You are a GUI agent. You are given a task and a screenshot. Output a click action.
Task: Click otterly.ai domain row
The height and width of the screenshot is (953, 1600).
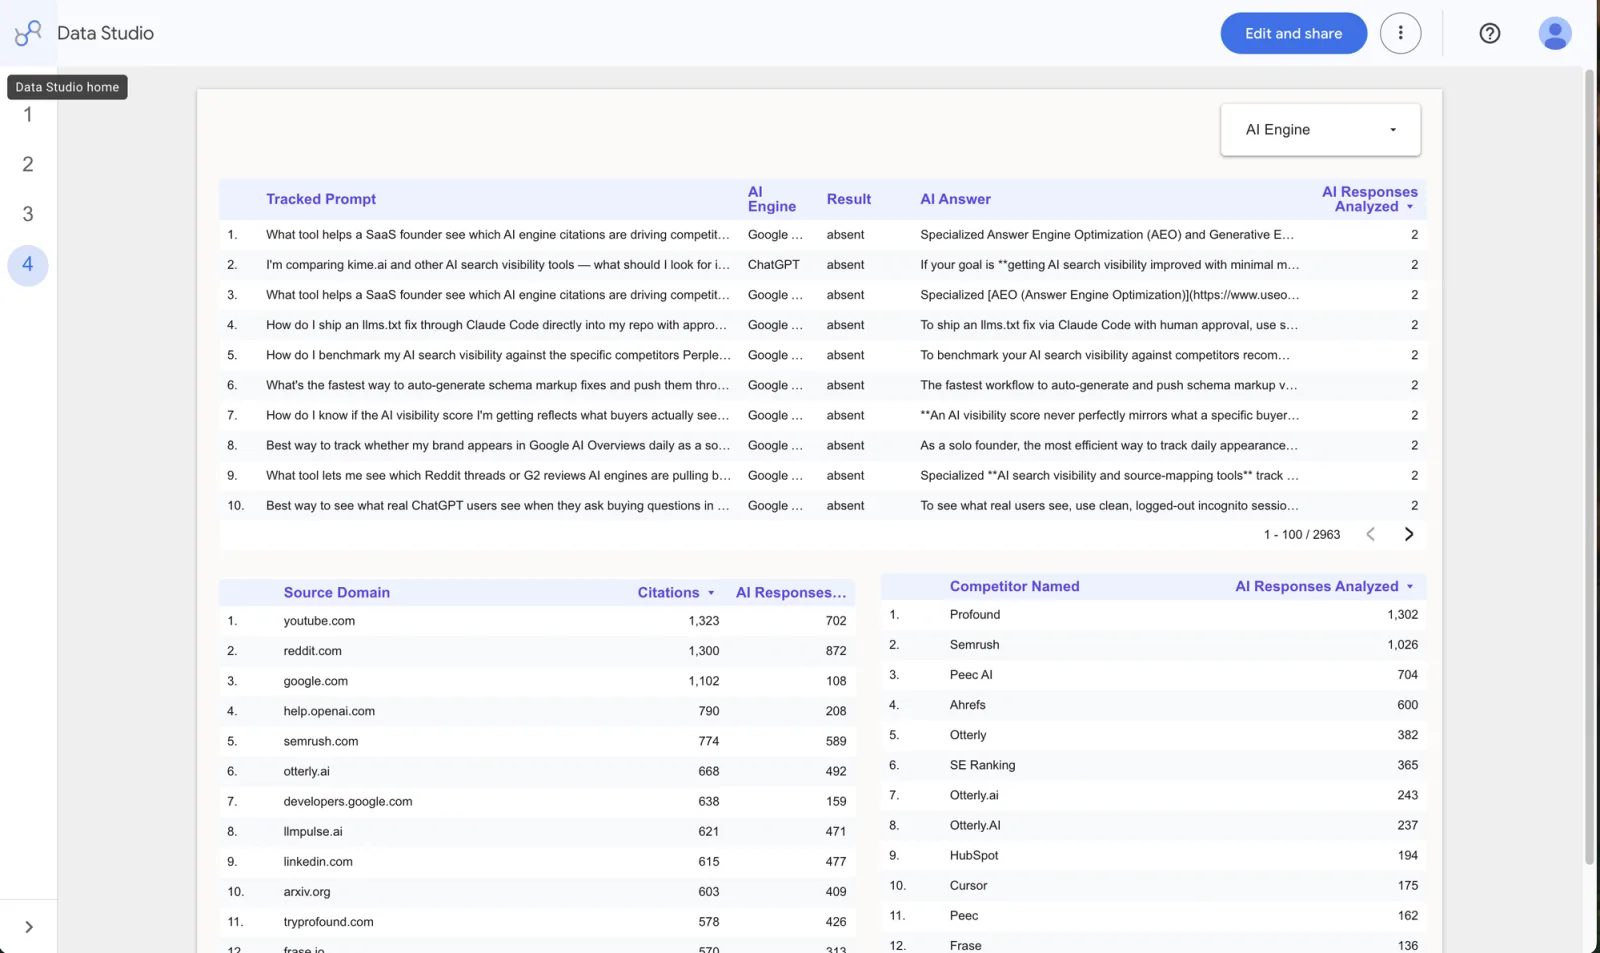tap(537, 771)
